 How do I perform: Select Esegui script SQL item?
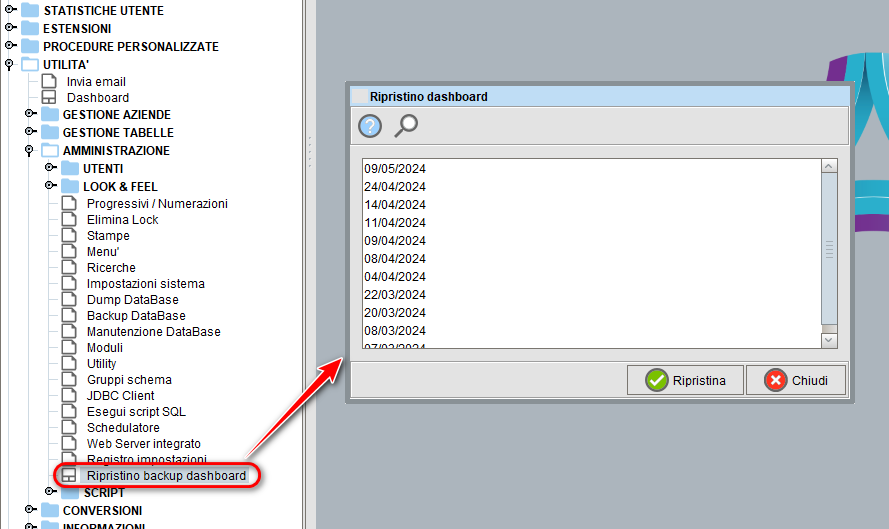(x=136, y=412)
